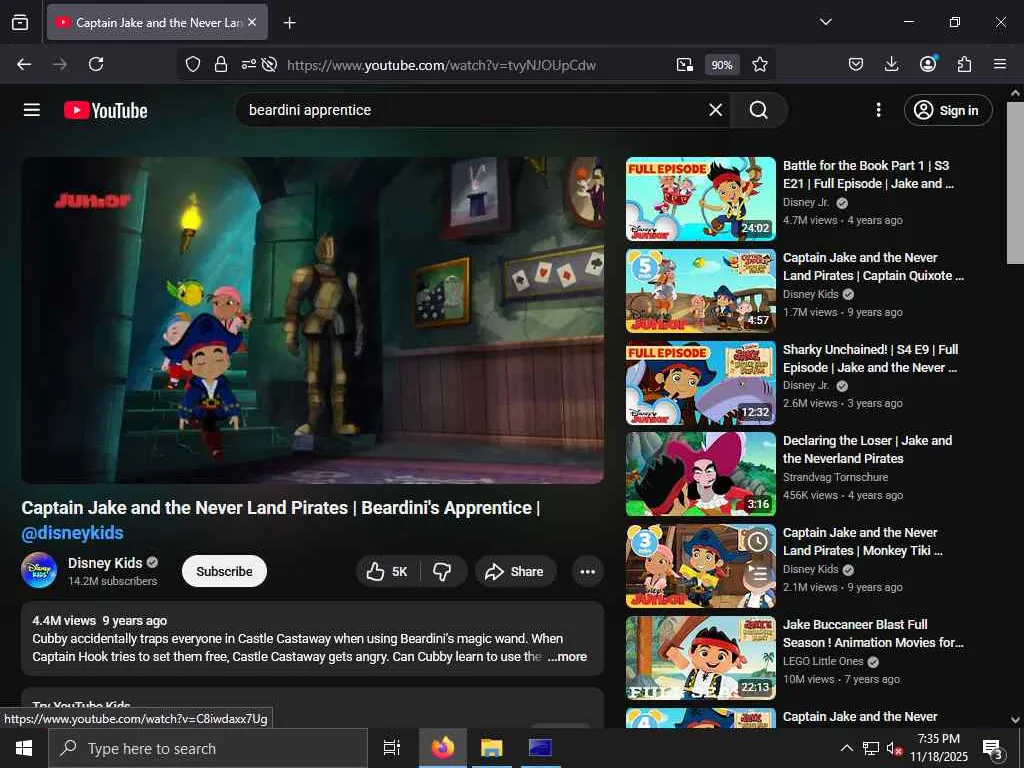Screen dimensions: 1024x768
Task: Open picture-in-picture from address bar
Action: (684, 64)
